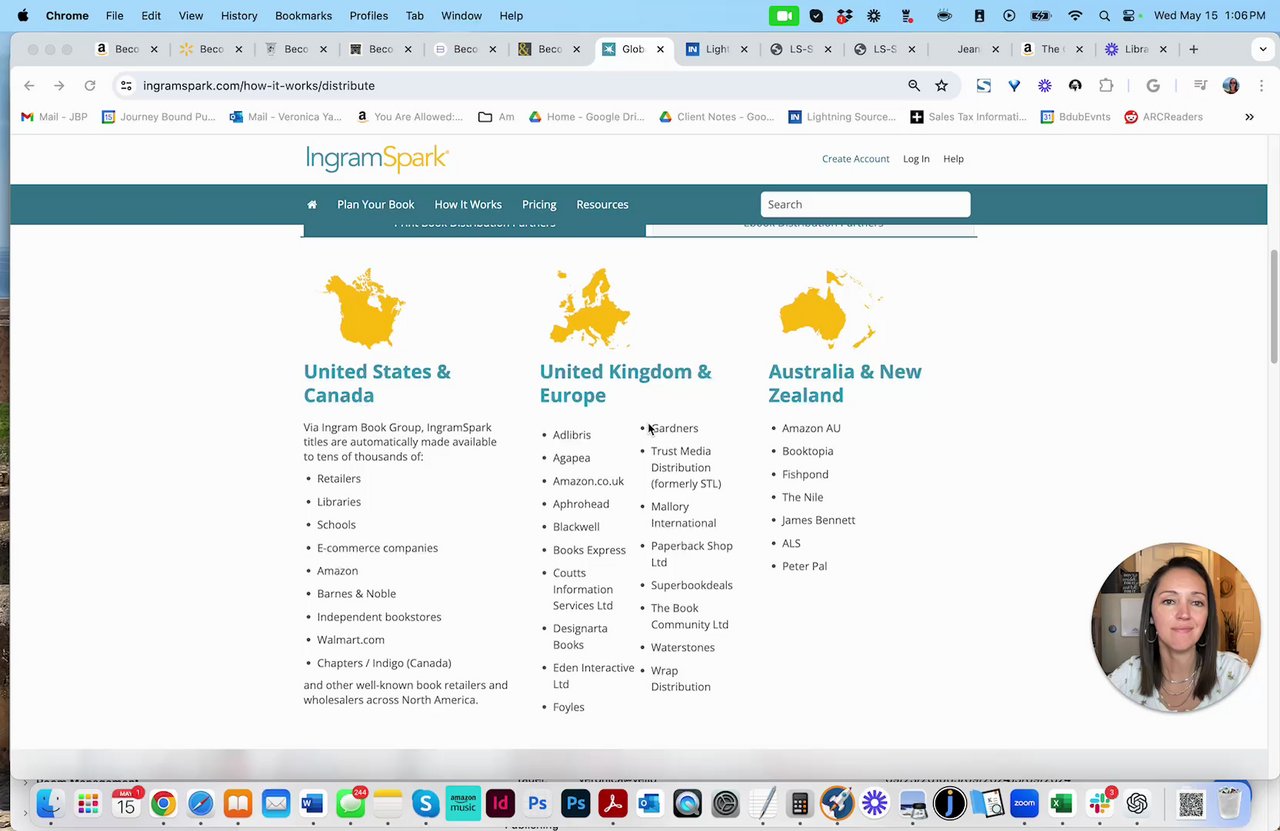Click into the IngramSpark Search field
The image size is (1280, 831).
point(865,204)
